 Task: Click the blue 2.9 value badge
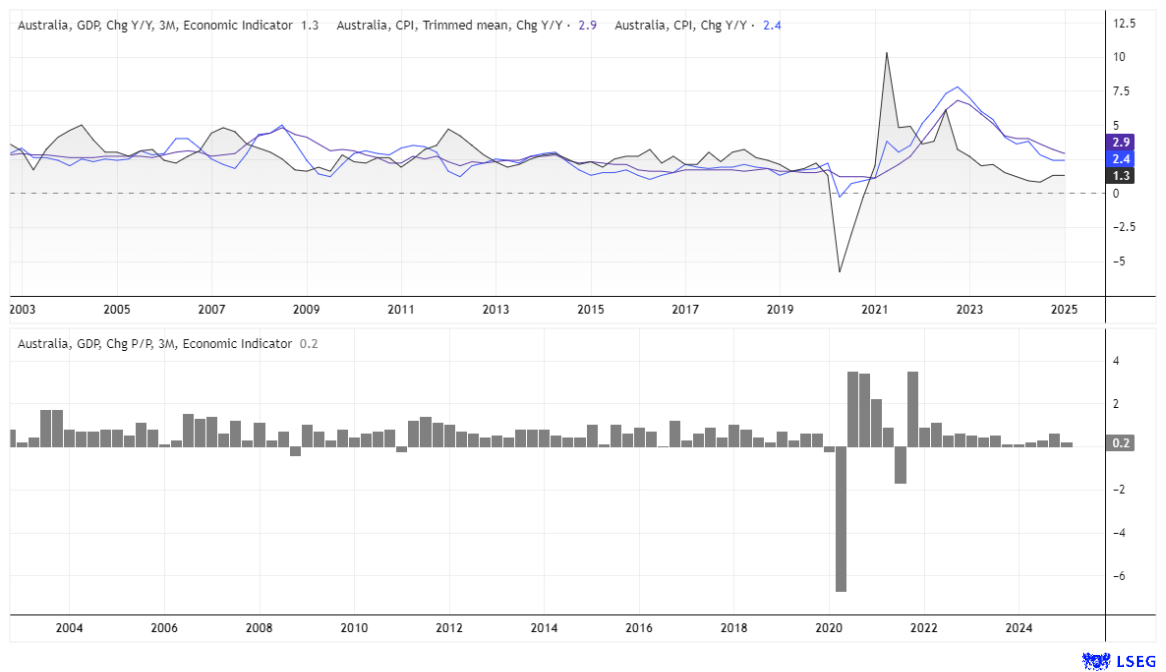pos(1120,143)
